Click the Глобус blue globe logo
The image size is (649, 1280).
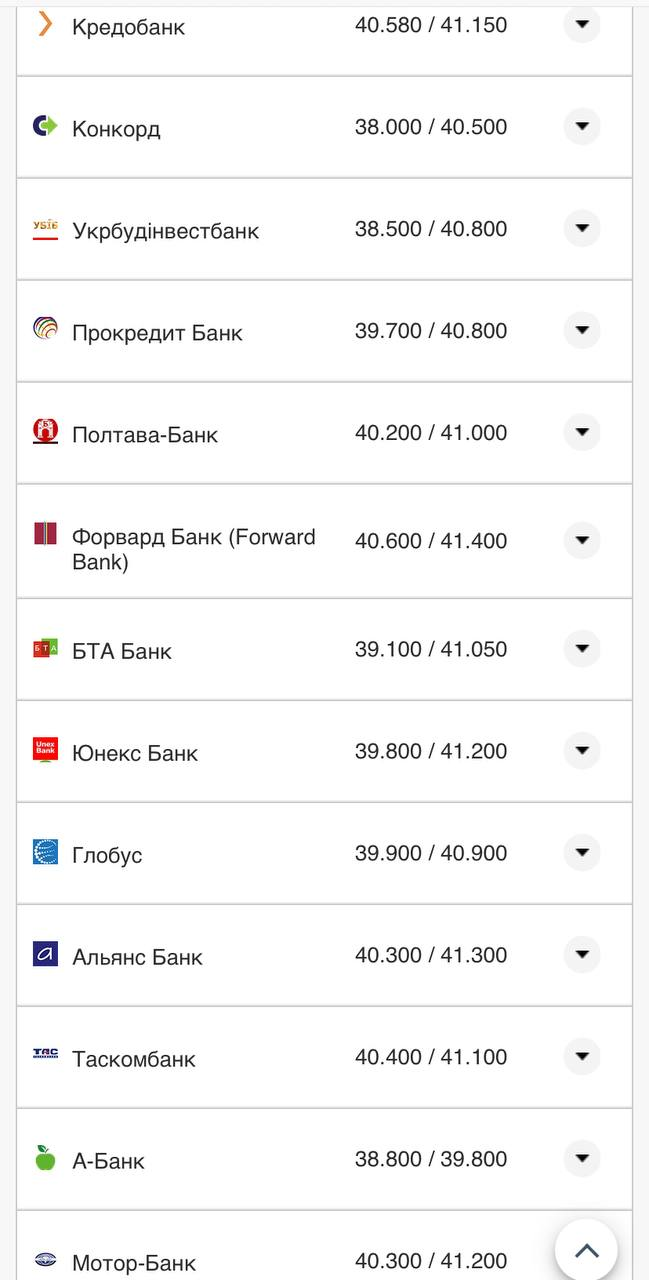[45, 852]
